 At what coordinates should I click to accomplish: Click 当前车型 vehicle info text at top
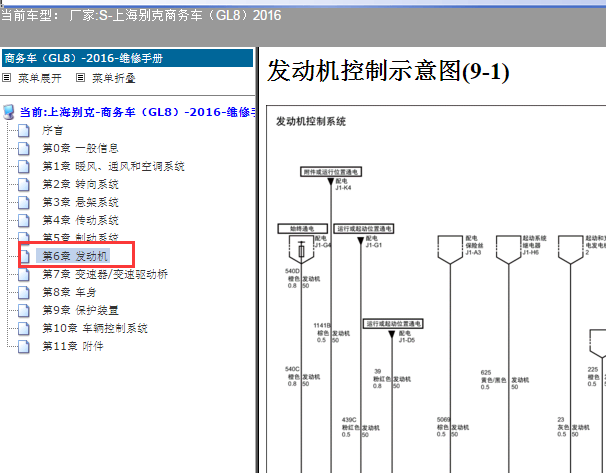tap(141, 16)
